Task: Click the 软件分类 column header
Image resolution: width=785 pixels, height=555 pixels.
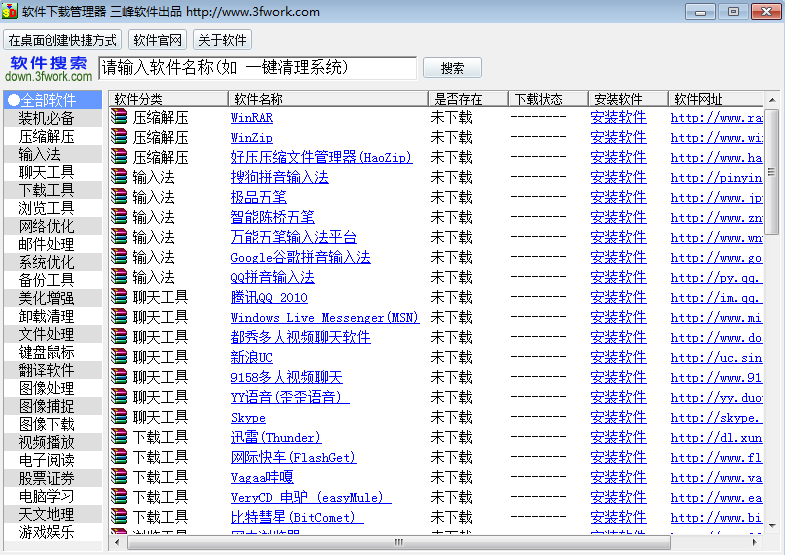Action: (x=169, y=99)
